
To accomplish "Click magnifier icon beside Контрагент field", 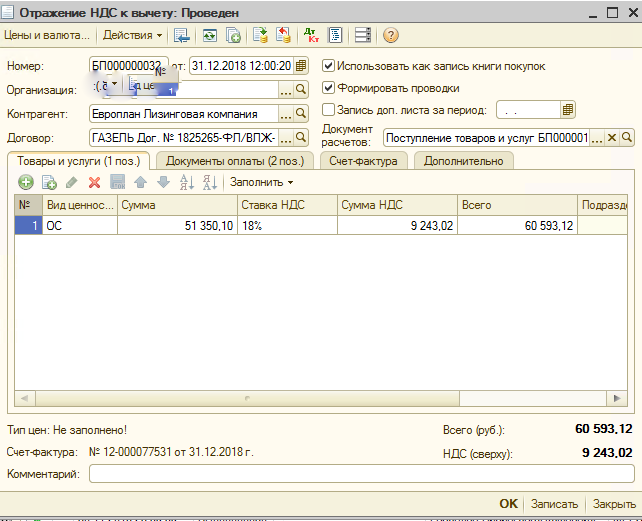I will click(300, 114).
